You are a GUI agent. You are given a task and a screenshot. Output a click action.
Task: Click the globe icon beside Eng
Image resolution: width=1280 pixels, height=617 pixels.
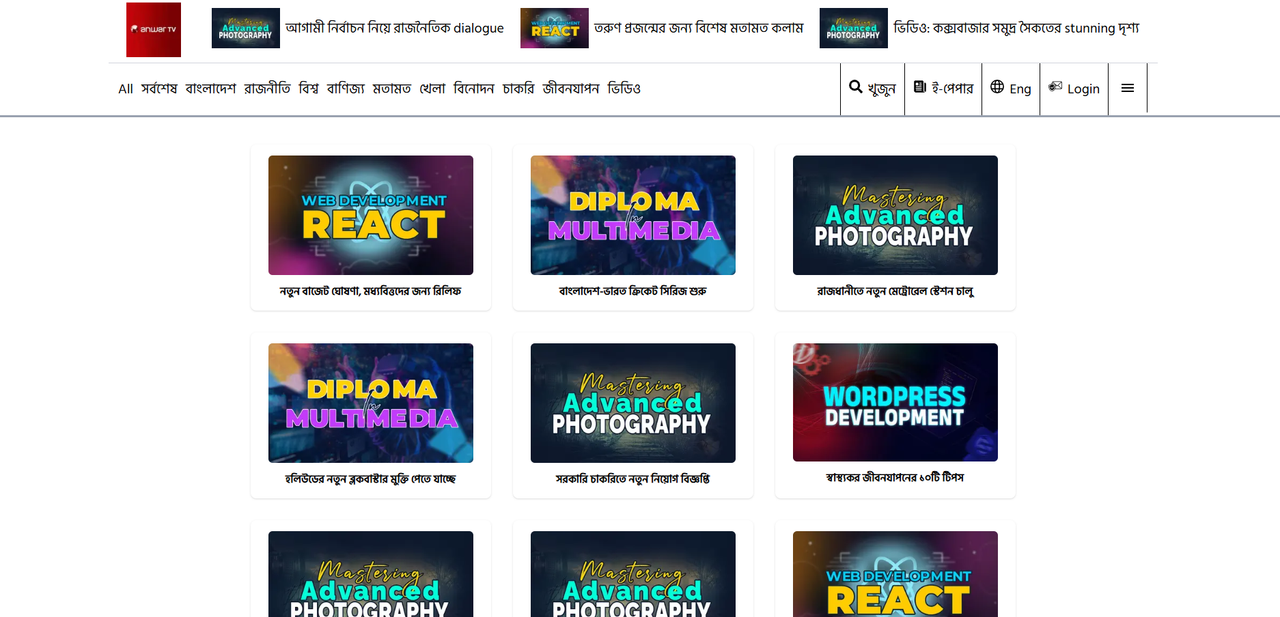pos(997,87)
